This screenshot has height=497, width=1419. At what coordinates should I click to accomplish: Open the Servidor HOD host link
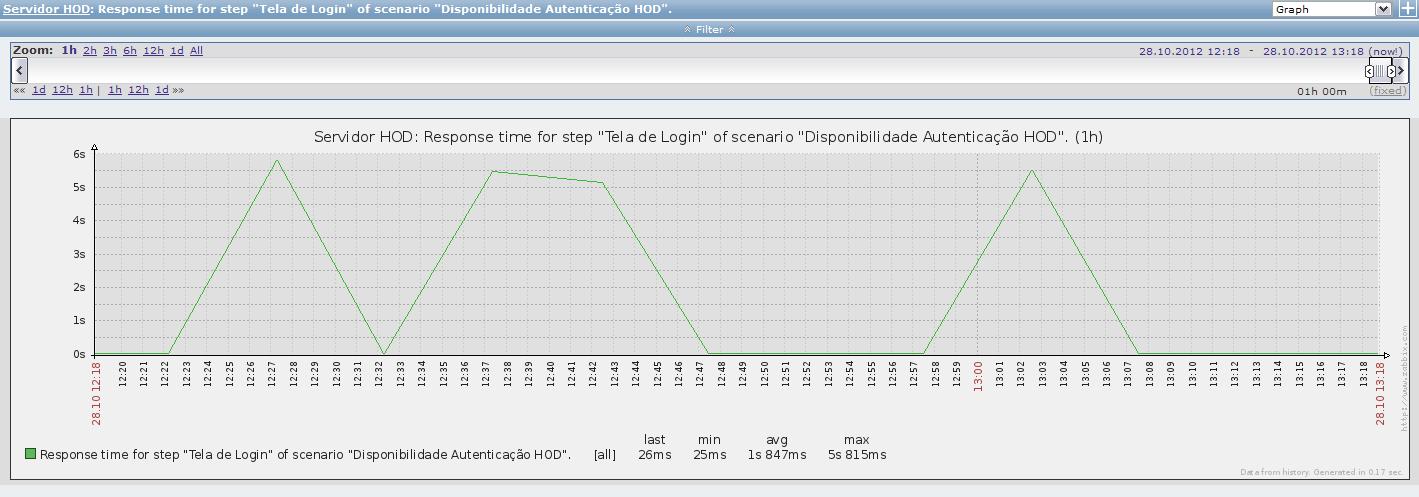click(x=46, y=9)
